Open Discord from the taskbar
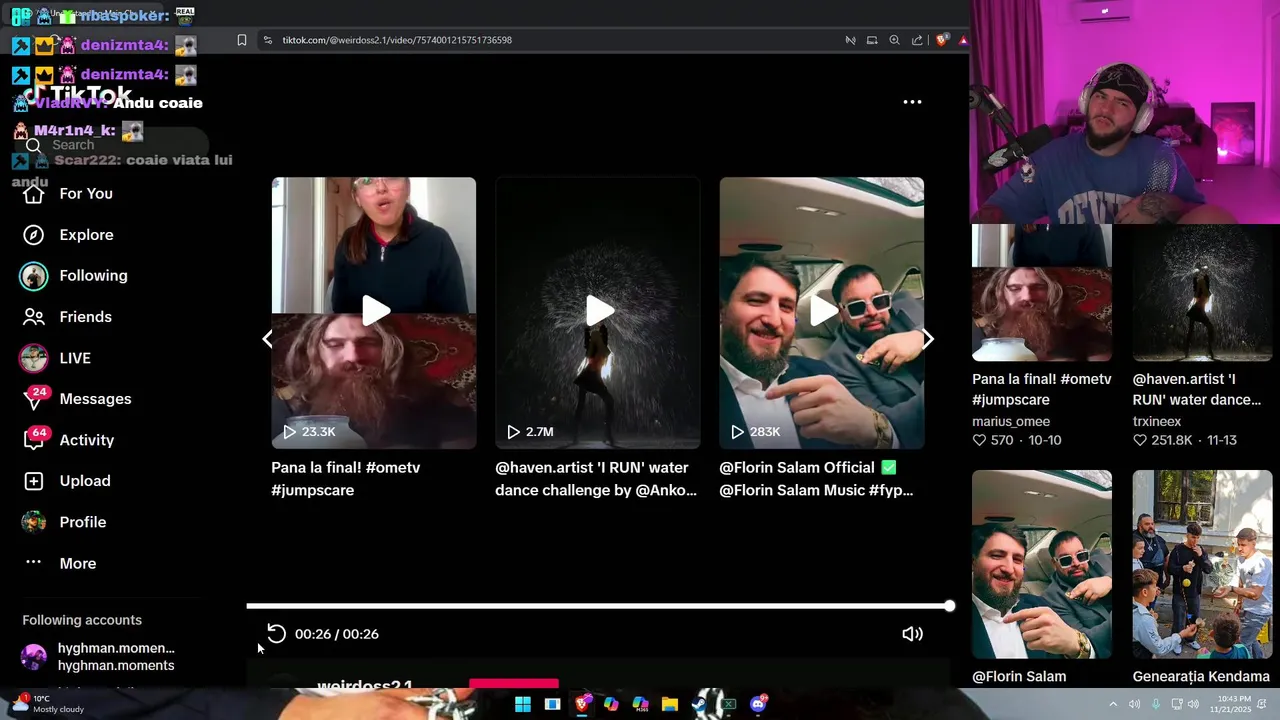This screenshot has width=1280, height=720. coord(758,704)
